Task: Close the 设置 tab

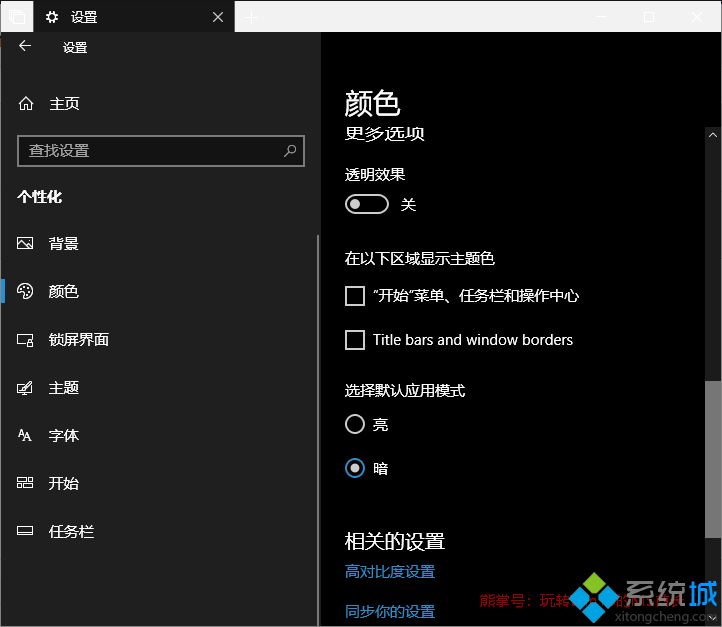Action: click(x=218, y=17)
